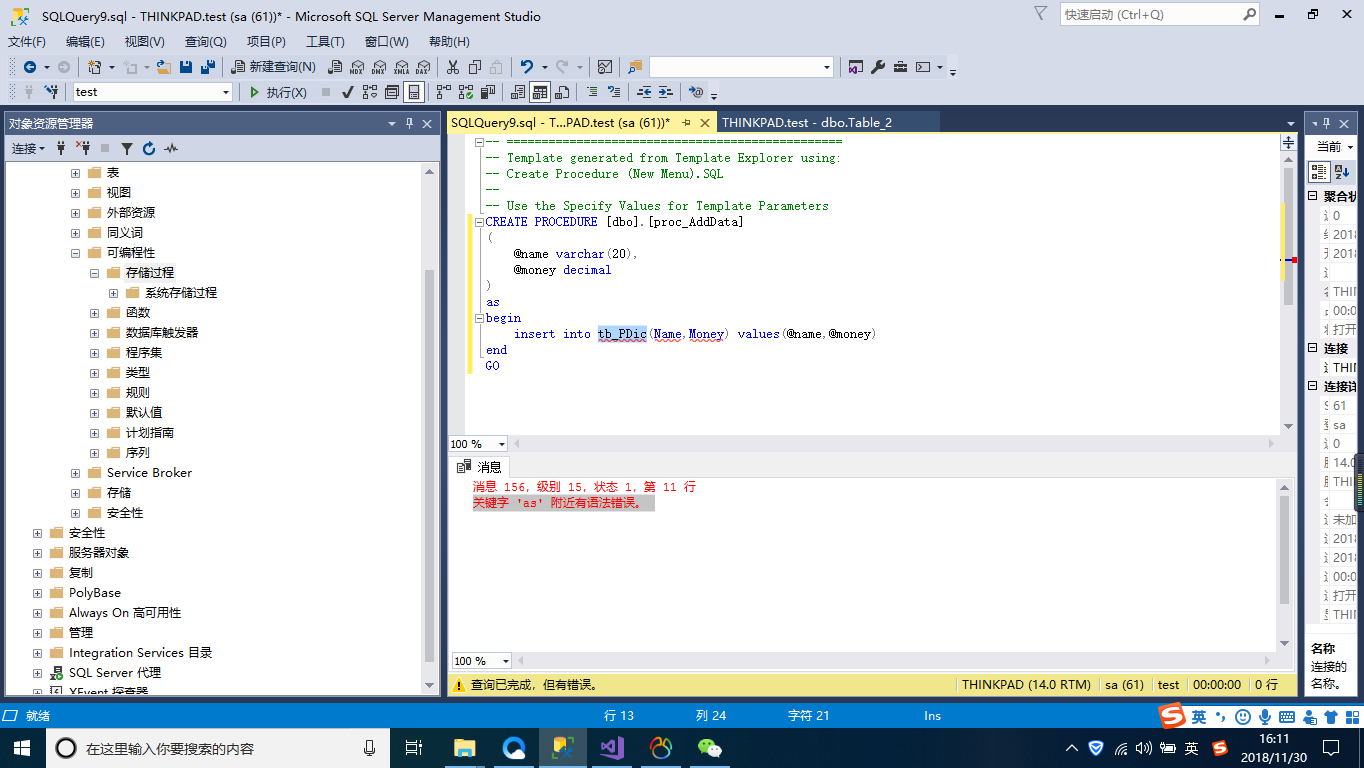Open the 连接 dropdown in Object Explorer
The width and height of the screenshot is (1364, 768).
tap(28, 148)
